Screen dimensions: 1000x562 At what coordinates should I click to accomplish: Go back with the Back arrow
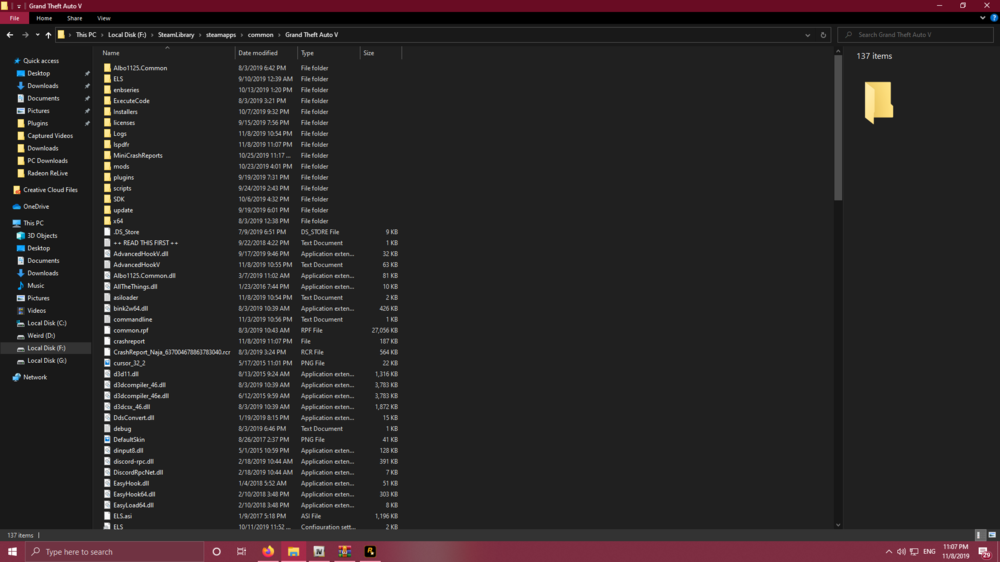[10, 35]
